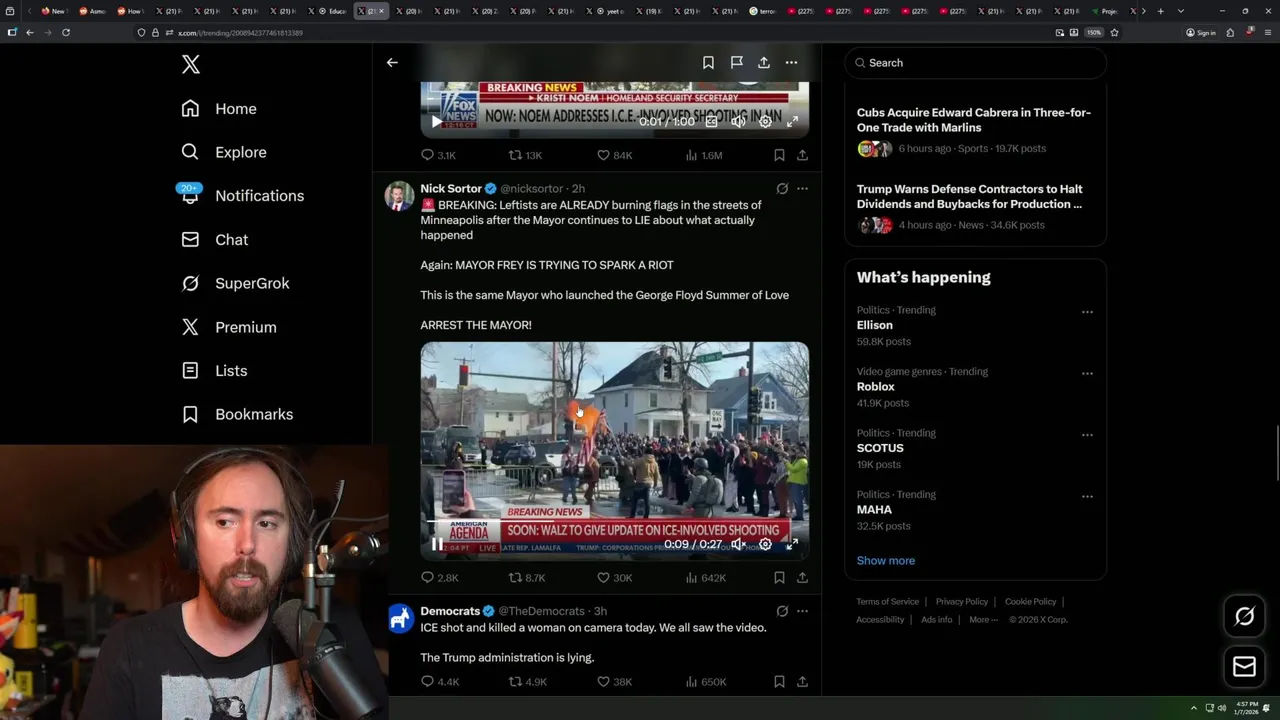Click the flag icon in header
The height and width of the screenshot is (720, 1280).
coord(736,62)
